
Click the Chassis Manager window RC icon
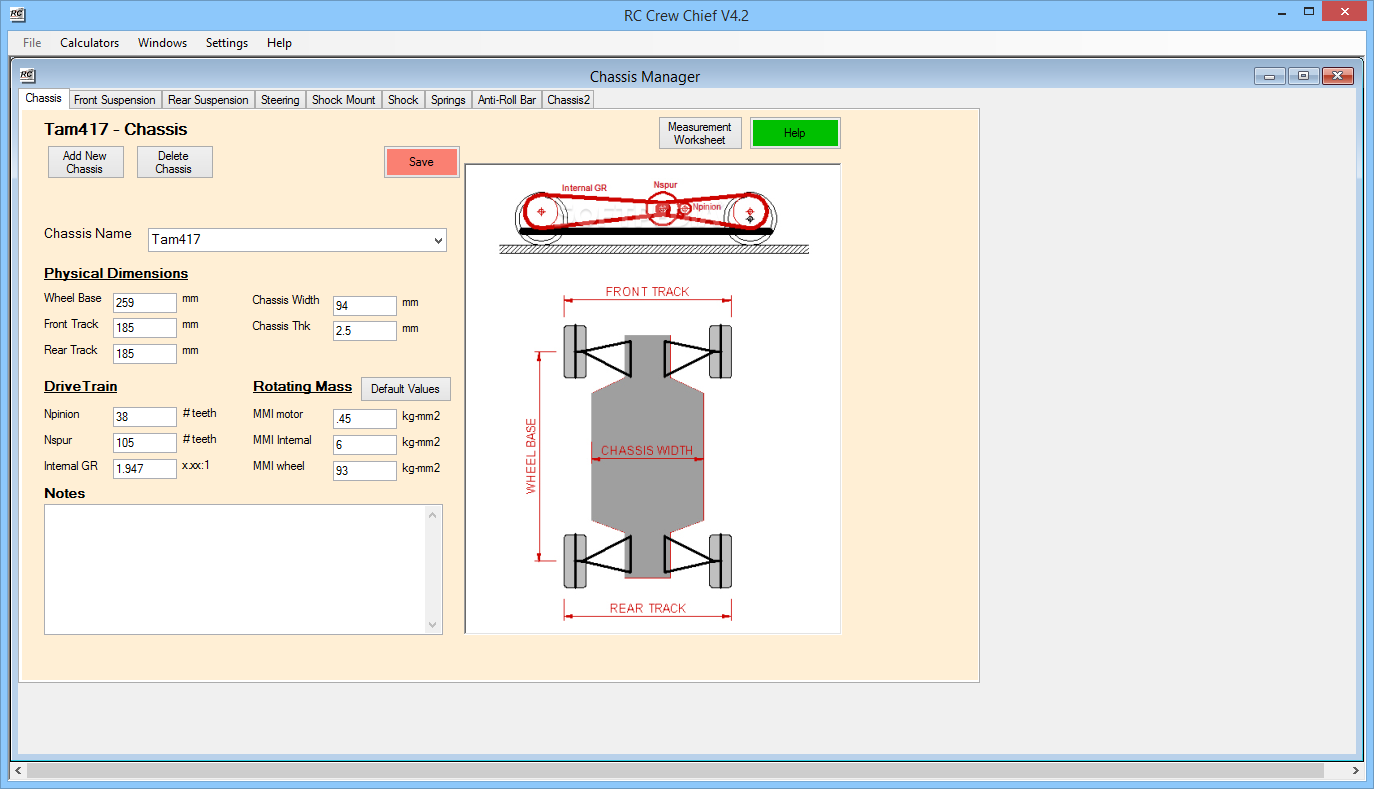(x=28, y=75)
